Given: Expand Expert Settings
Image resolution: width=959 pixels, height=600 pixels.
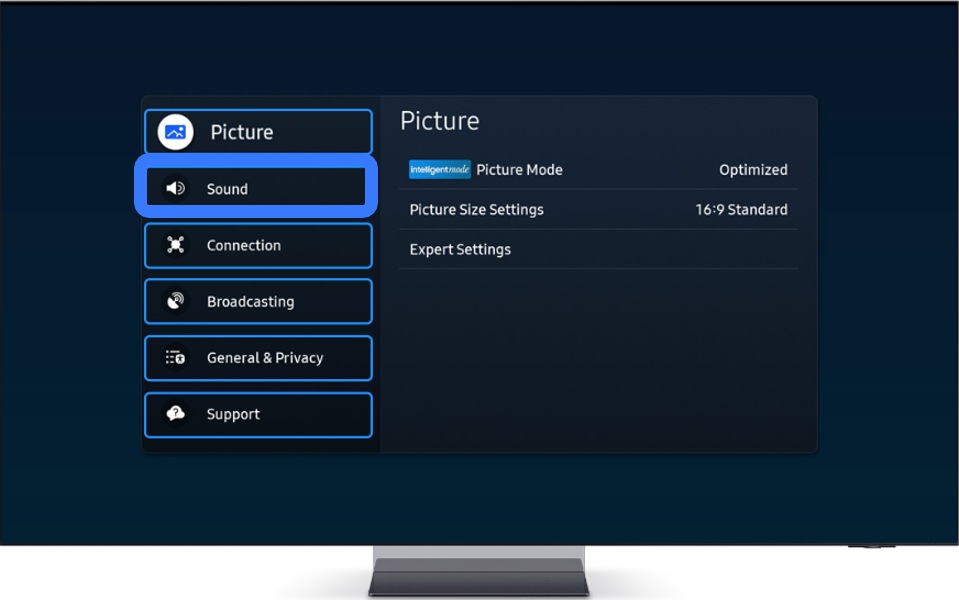Looking at the screenshot, I should (460, 250).
